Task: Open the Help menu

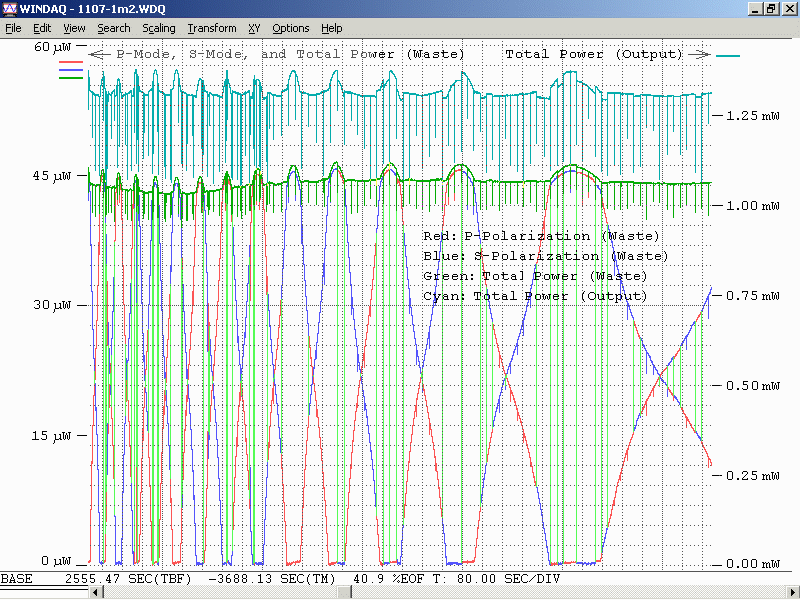Action: coord(331,28)
